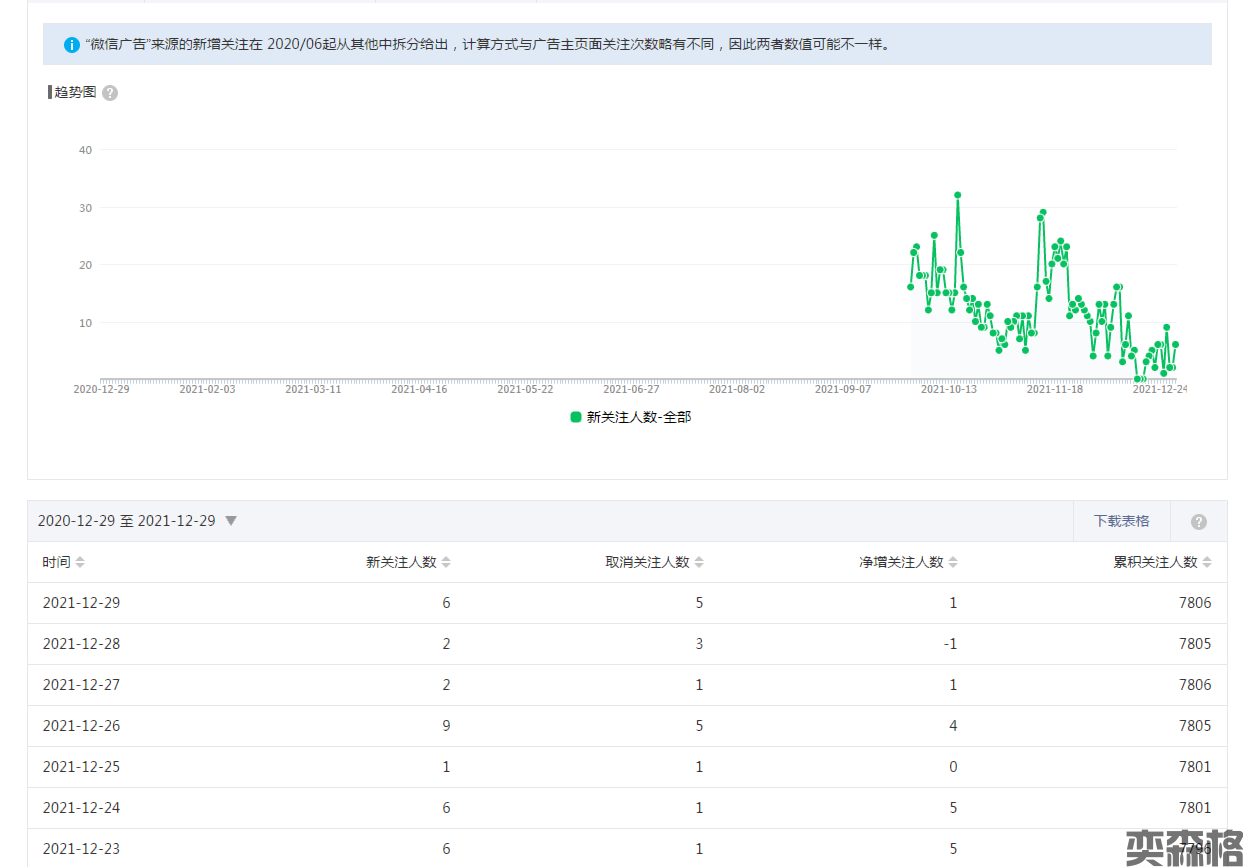Click the green legend color marker
1243x867 pixels.
[x=576, y=418]
